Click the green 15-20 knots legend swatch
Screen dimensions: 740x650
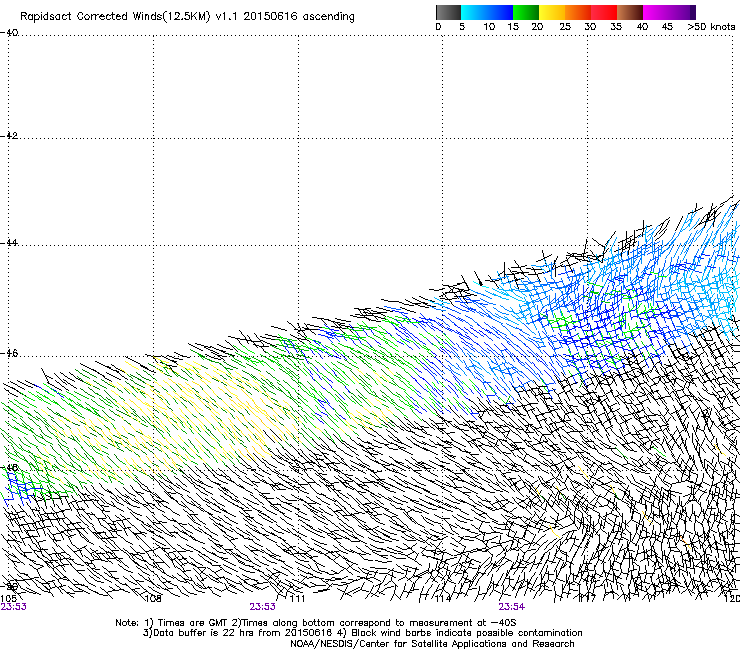tap(526, 12)
